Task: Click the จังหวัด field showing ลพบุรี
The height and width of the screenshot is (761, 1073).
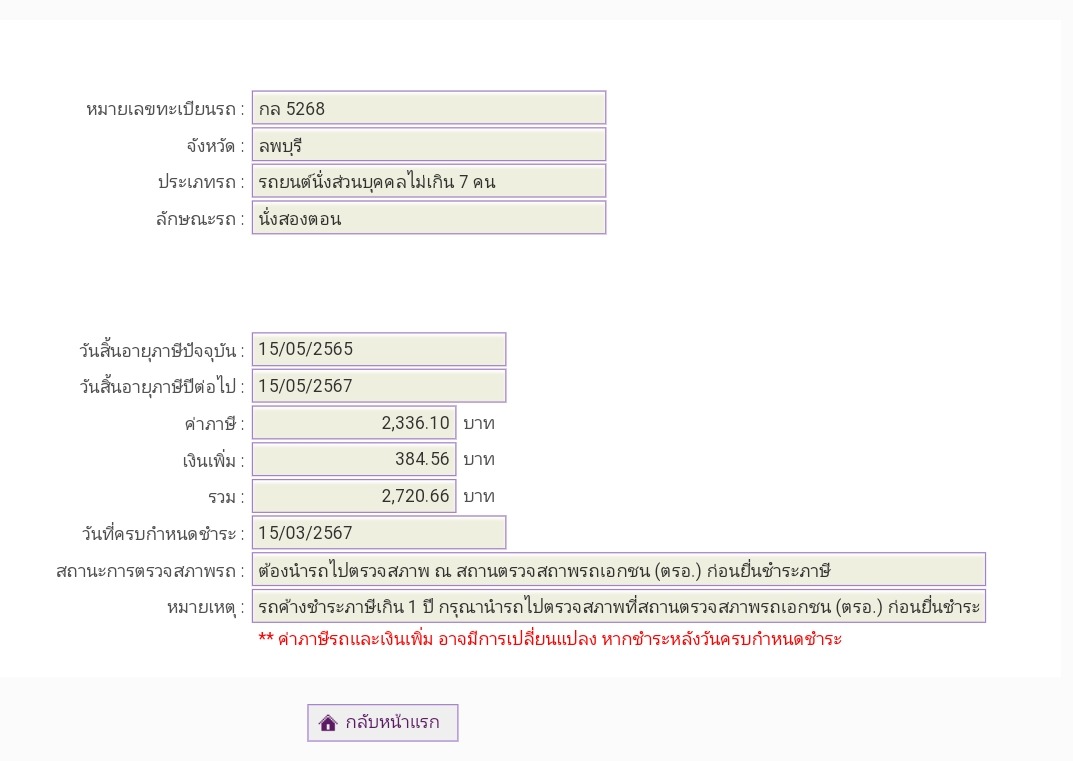Action: [429, 145]
